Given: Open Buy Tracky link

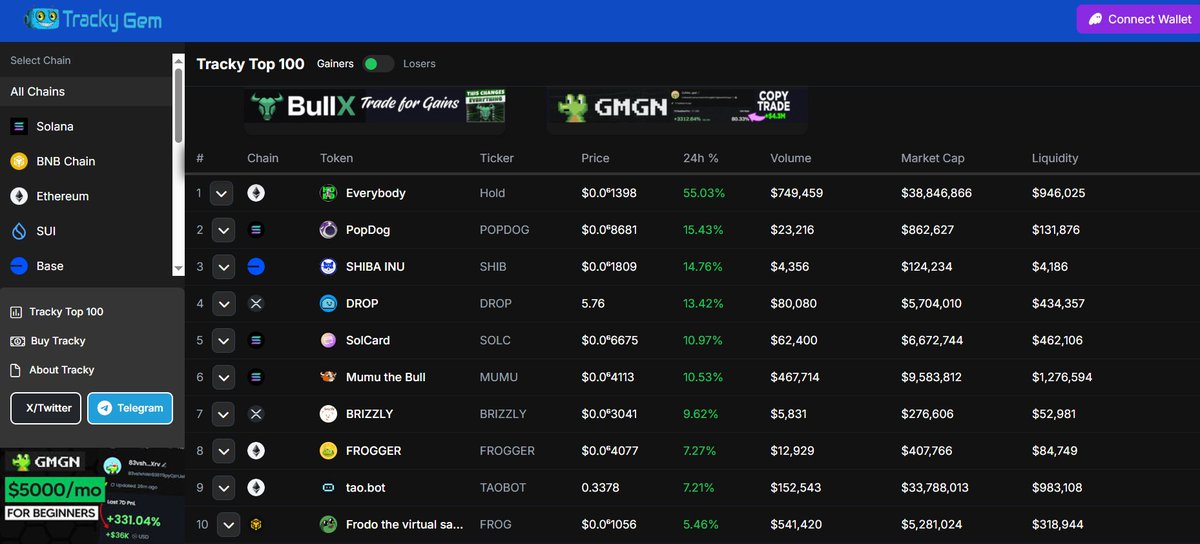Looking at the screenshot, I should [x=48, y=341].
